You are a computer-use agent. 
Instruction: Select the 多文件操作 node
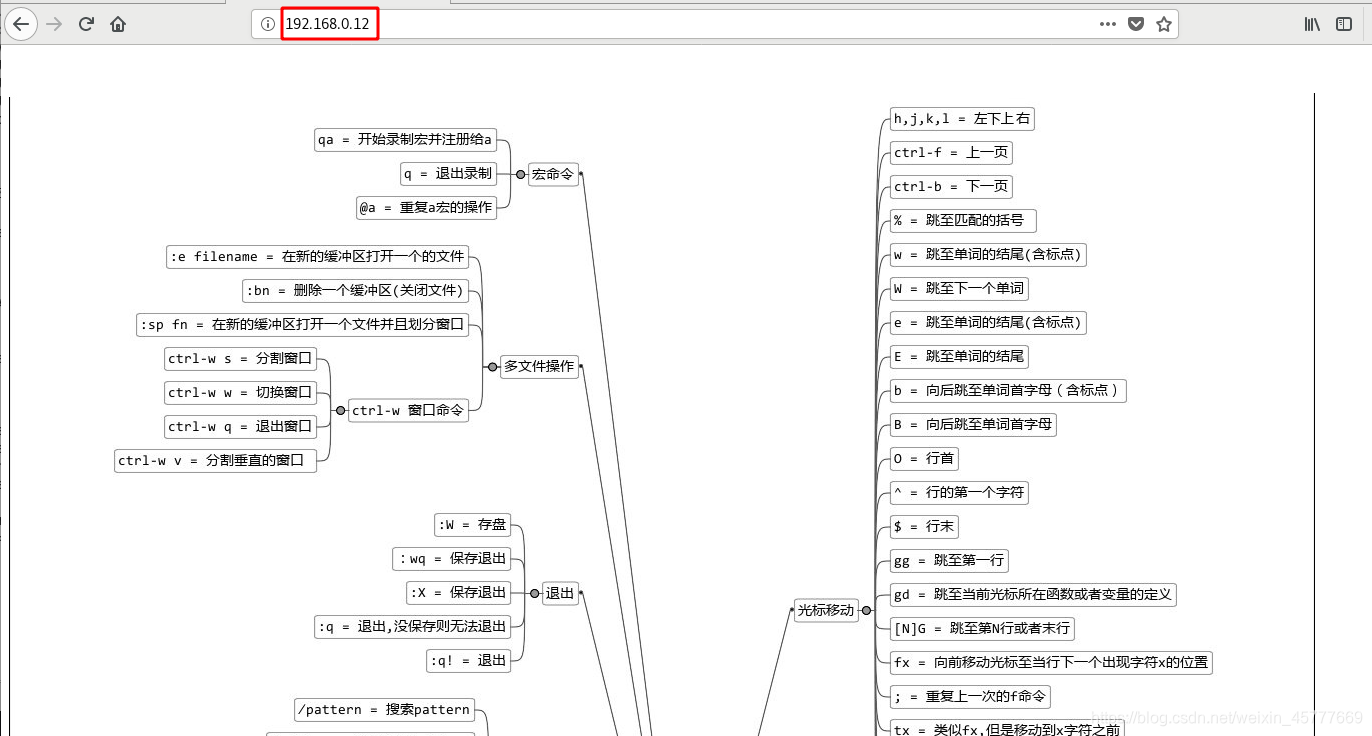(x=539, y=367)
